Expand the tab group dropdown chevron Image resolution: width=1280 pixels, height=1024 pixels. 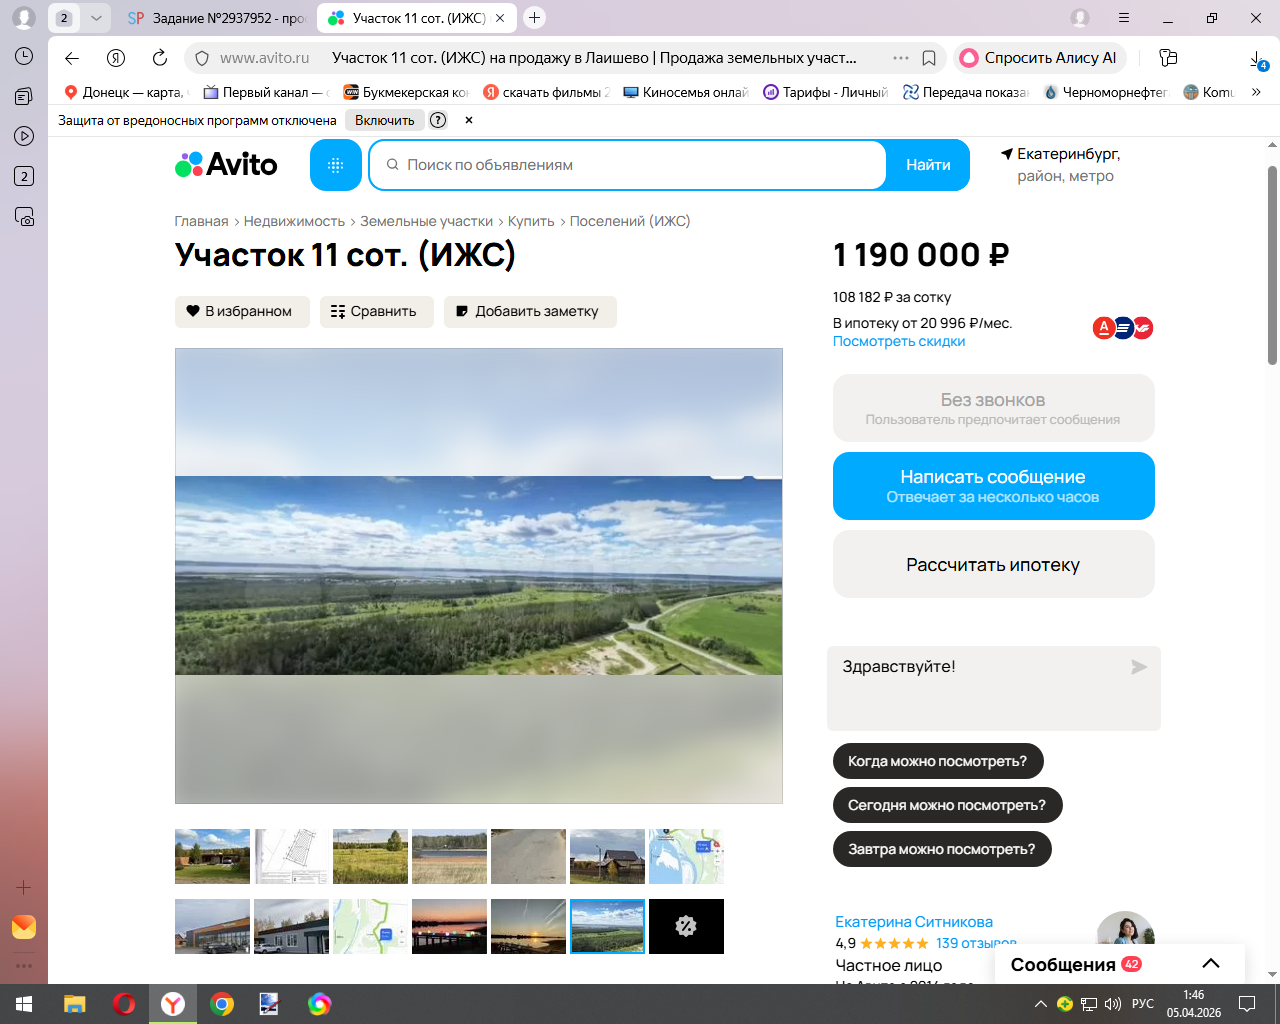(96, 18)
